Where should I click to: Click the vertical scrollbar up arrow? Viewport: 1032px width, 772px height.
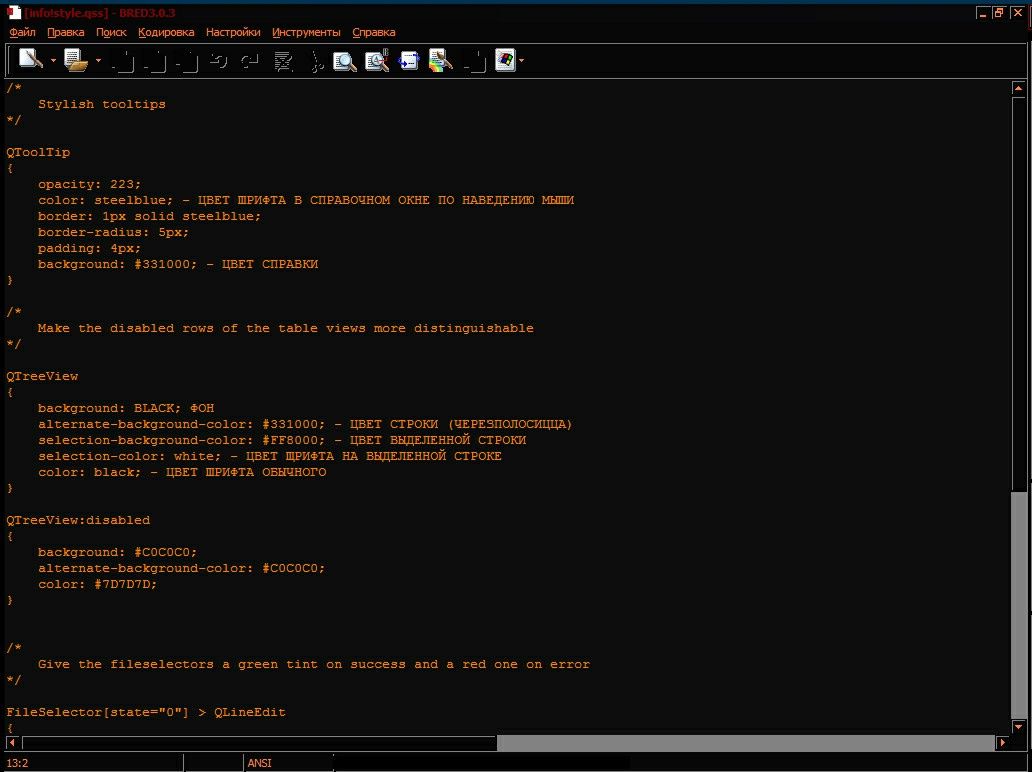tap(1018, 88)
